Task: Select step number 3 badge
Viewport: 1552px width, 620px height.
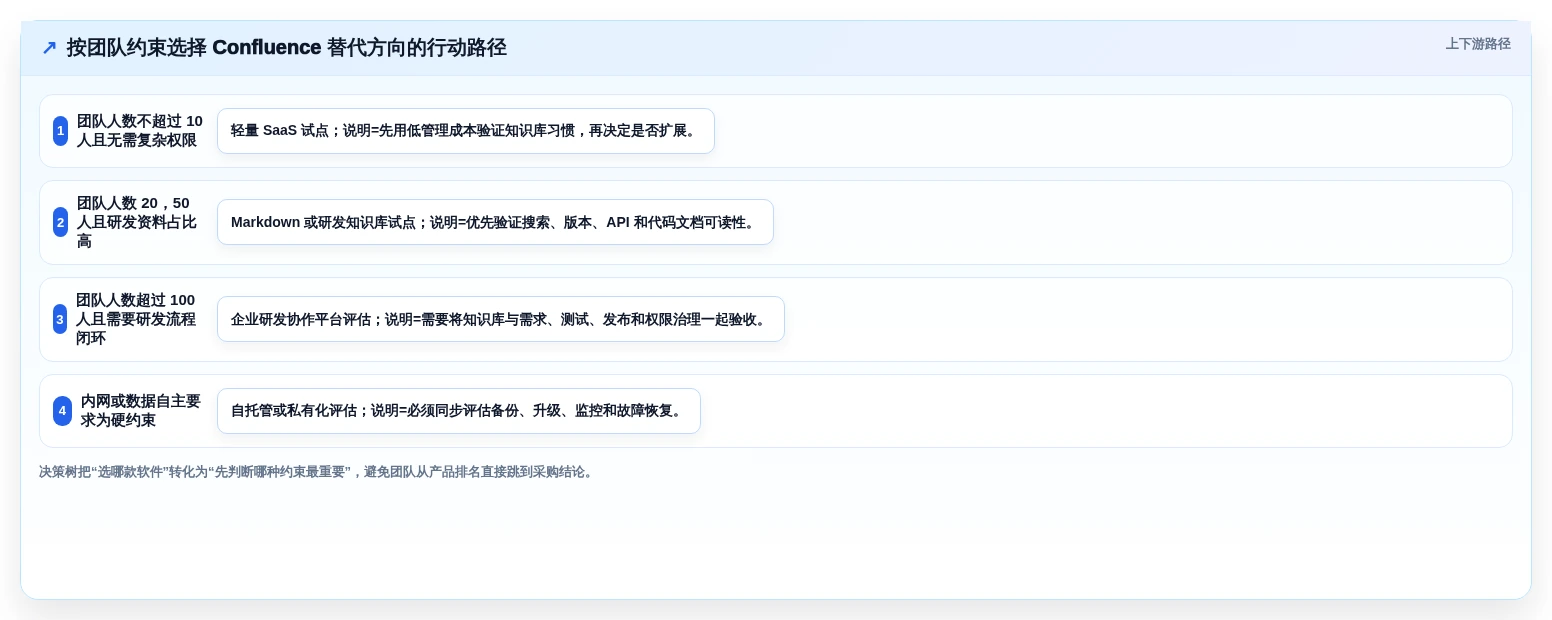Action: point(60,319)
